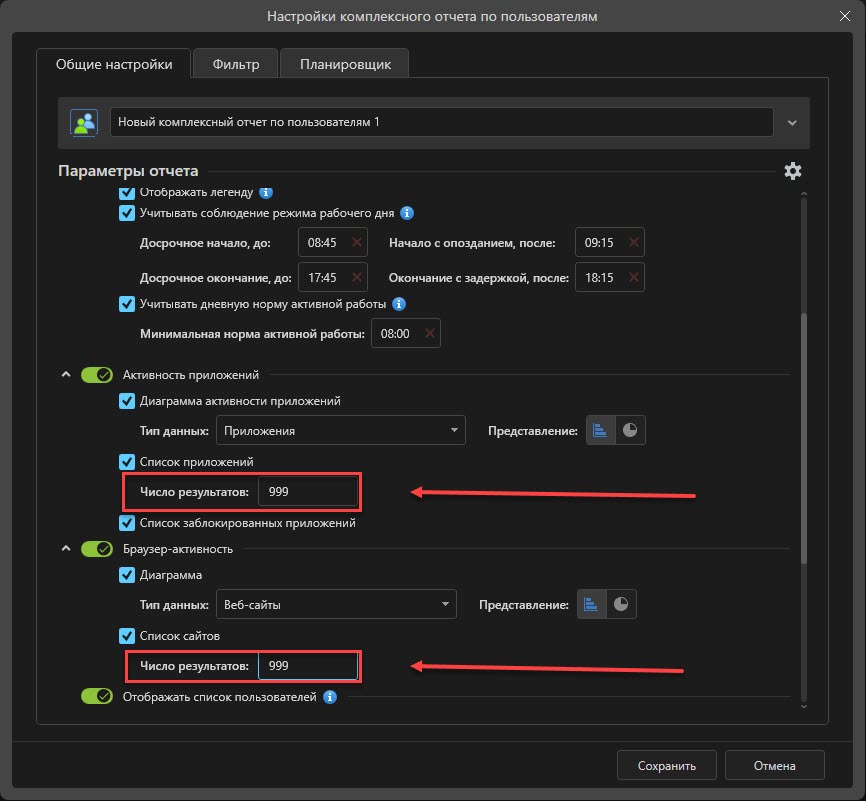Uncheck 'Диаграмма активности приложений'
Image resolution: width=866 pixels, height=801 pixels.
coord(127,400)
